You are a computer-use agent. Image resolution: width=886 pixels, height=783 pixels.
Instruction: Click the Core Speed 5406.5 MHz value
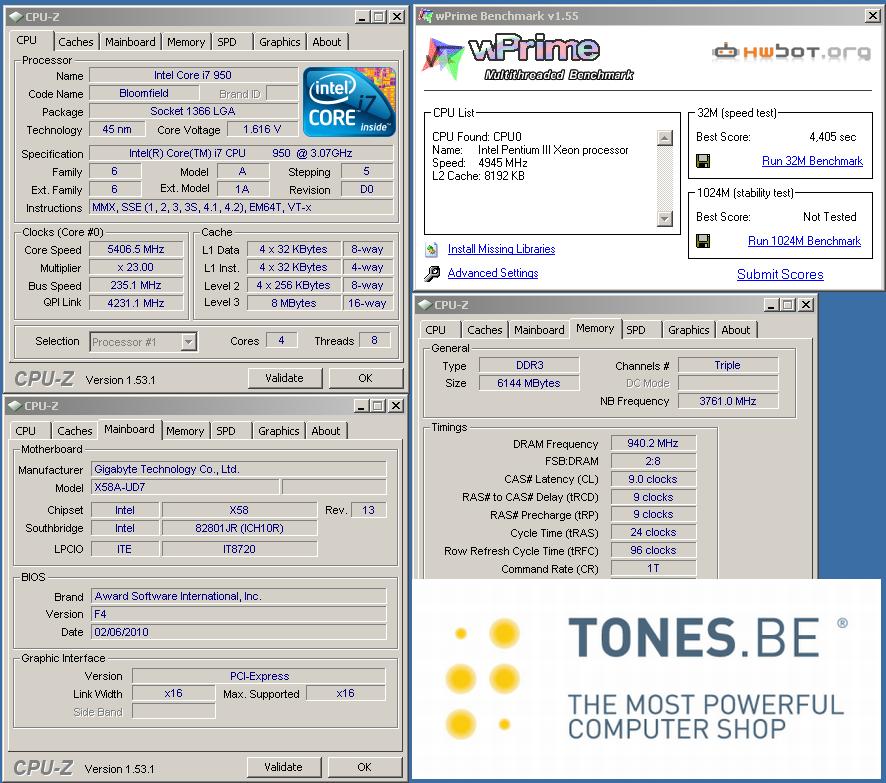(x=136, y=250)
